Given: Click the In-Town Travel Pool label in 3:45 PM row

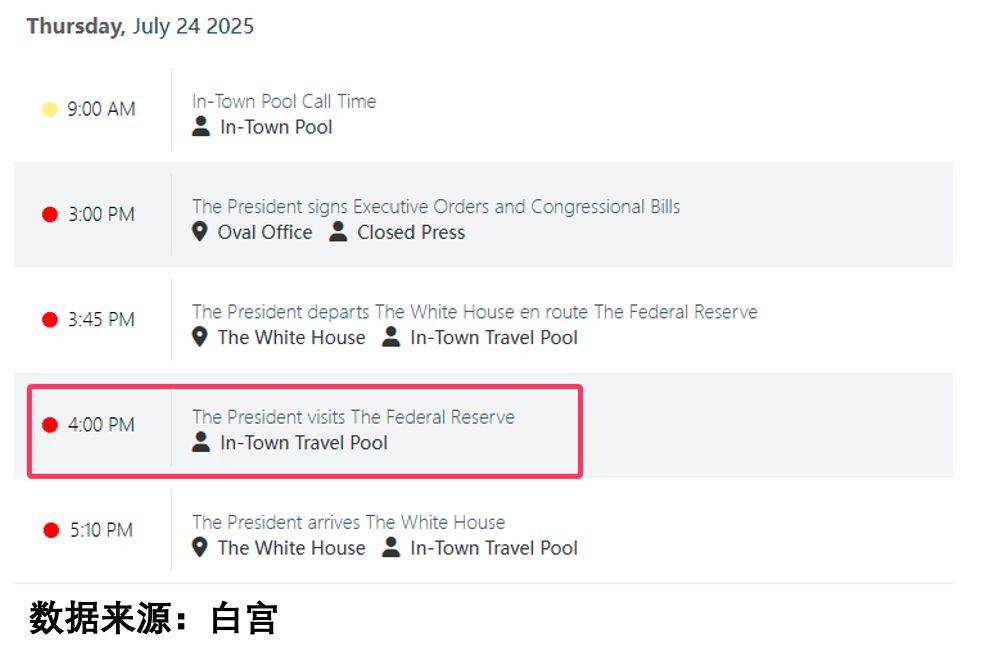Looking at the screenshot, I should click(494, 337).
